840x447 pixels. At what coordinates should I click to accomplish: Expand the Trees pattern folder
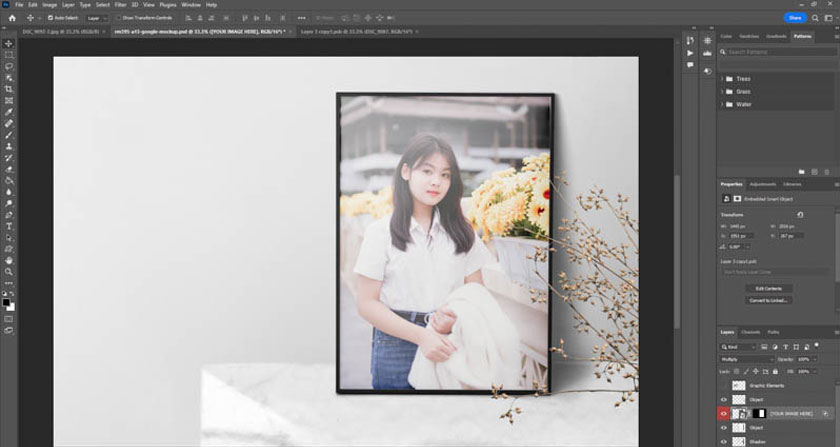[723, 79]
